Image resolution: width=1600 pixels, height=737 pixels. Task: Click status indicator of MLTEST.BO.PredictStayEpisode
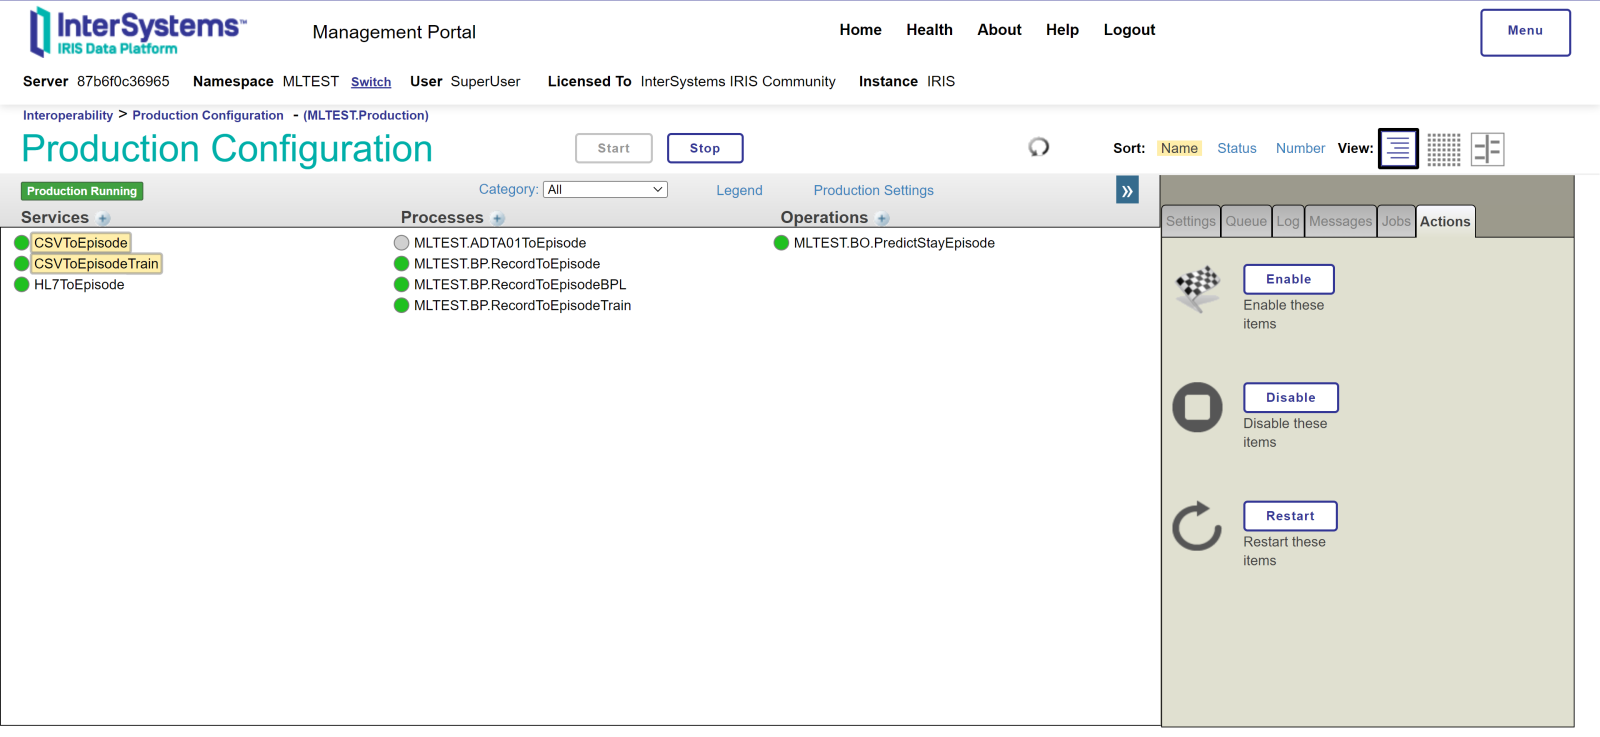click(x=781, y=243)
